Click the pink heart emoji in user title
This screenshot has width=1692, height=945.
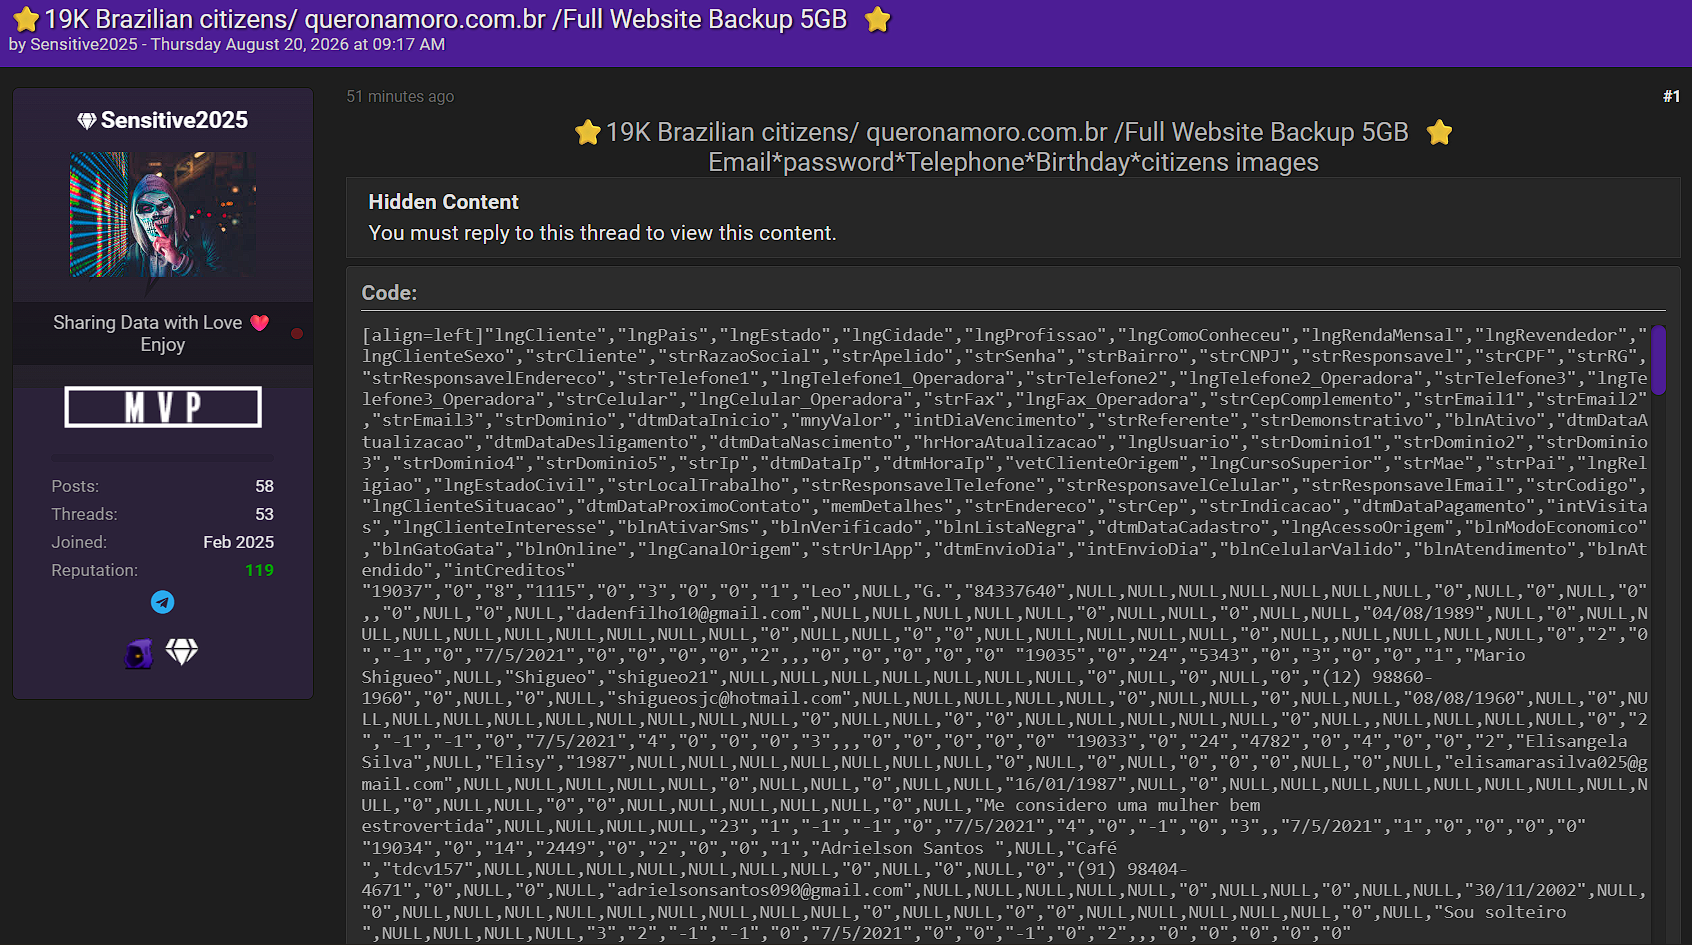[260, 323]
